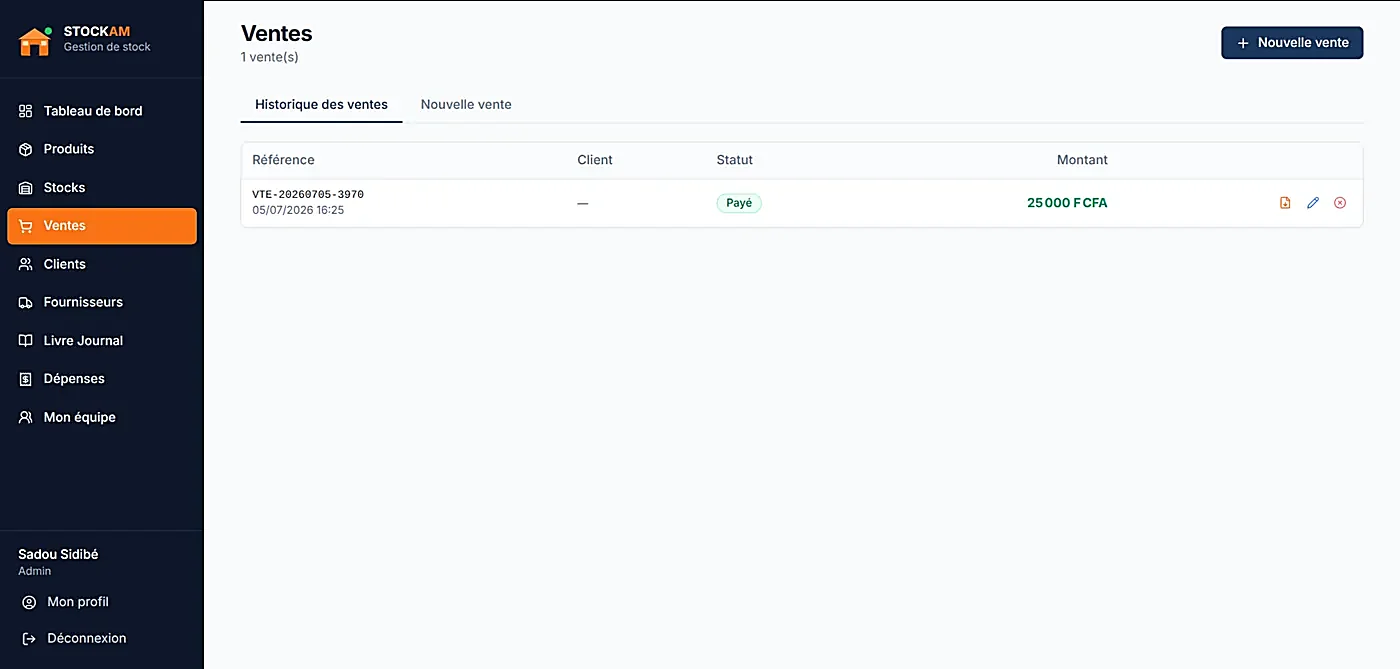The width and height of the screenshot is (1400, 669).
Task: Click the Ventes page heading
Action: (277, 34)
